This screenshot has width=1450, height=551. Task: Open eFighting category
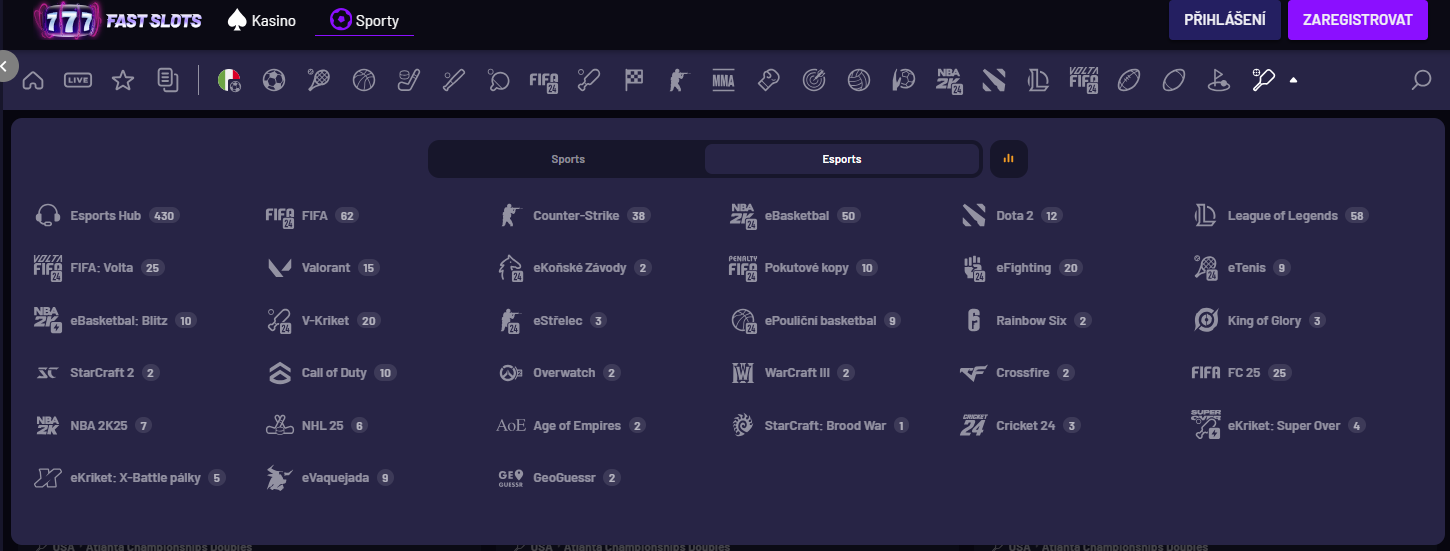1022,268
